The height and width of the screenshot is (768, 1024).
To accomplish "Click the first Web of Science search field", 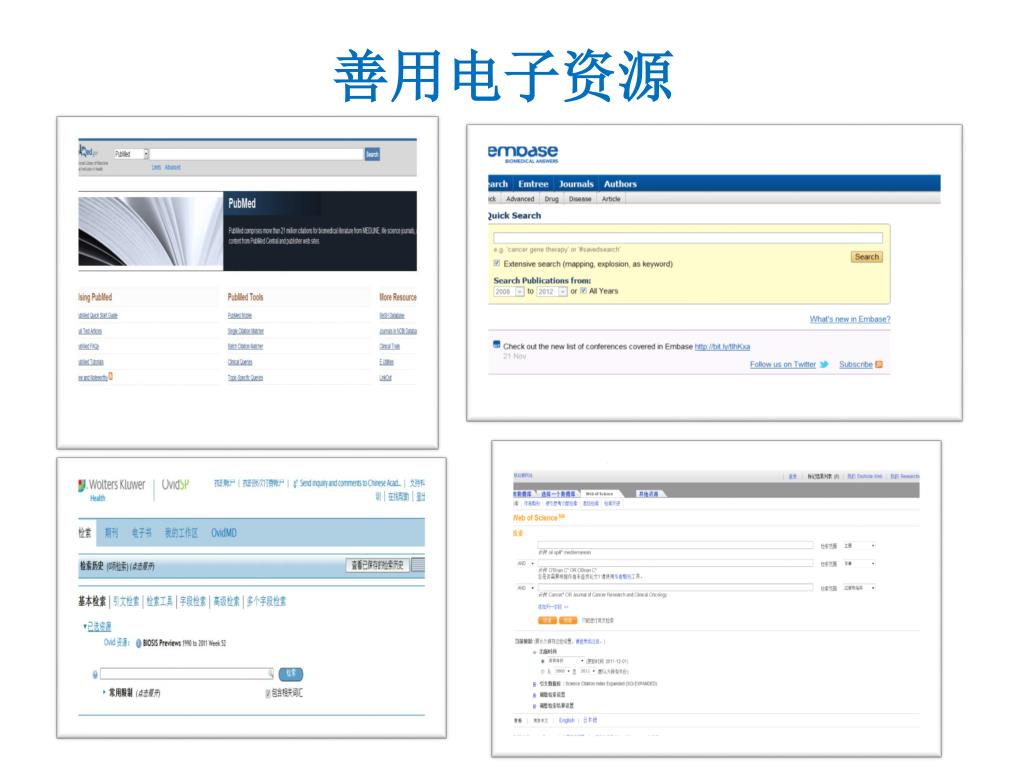I will [x=675, y=545].
